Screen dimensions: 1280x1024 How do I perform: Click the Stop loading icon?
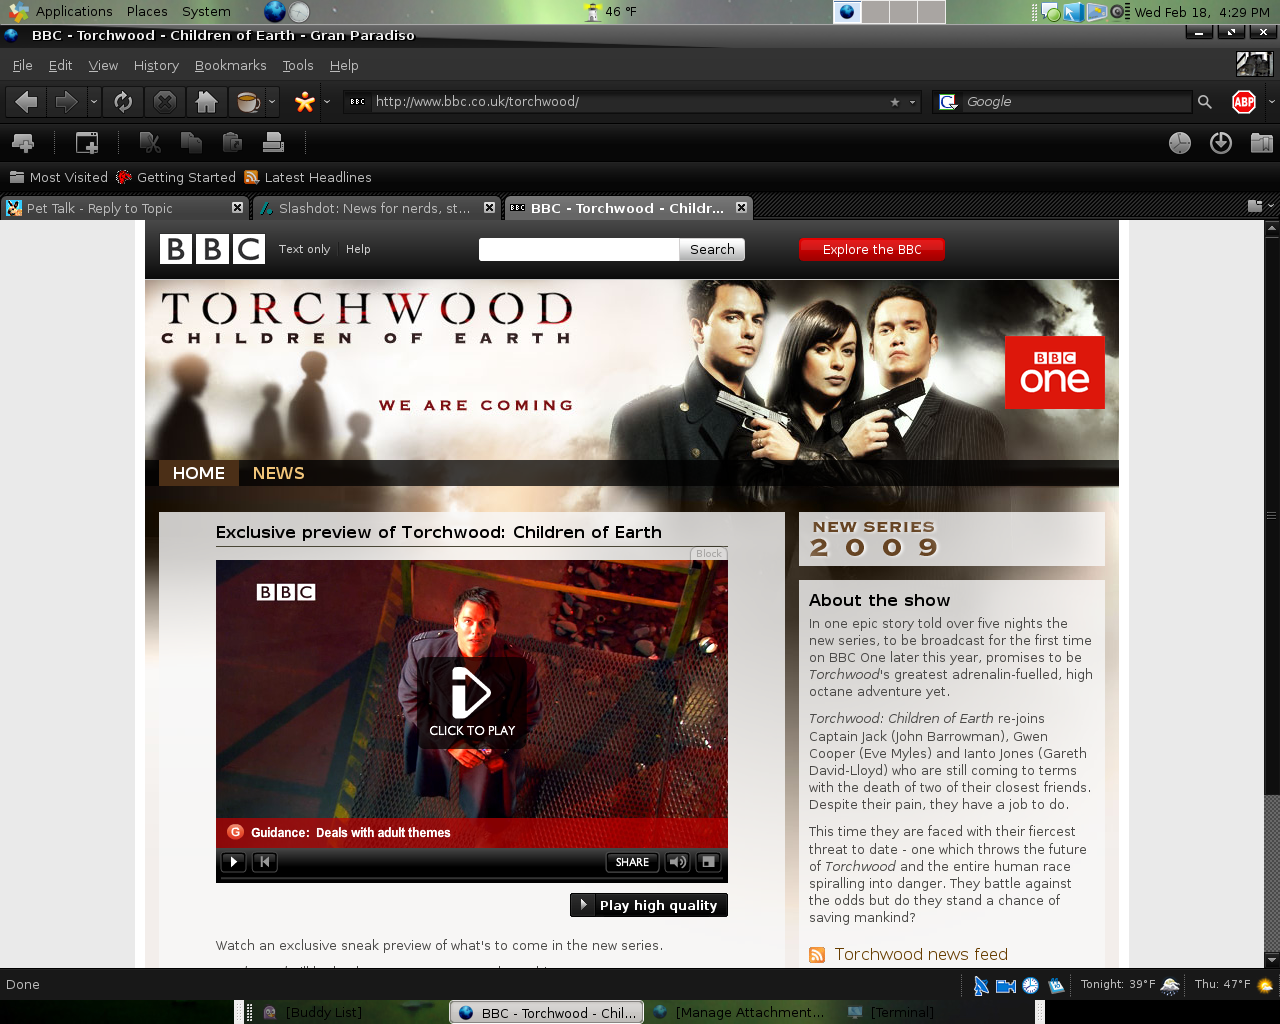pyautogui.click(x=165, y=102)
